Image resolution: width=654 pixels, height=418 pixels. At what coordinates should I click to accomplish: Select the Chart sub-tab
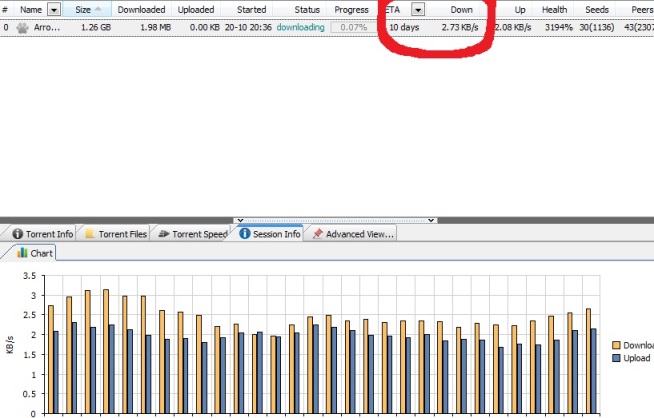tap(35, 253)
